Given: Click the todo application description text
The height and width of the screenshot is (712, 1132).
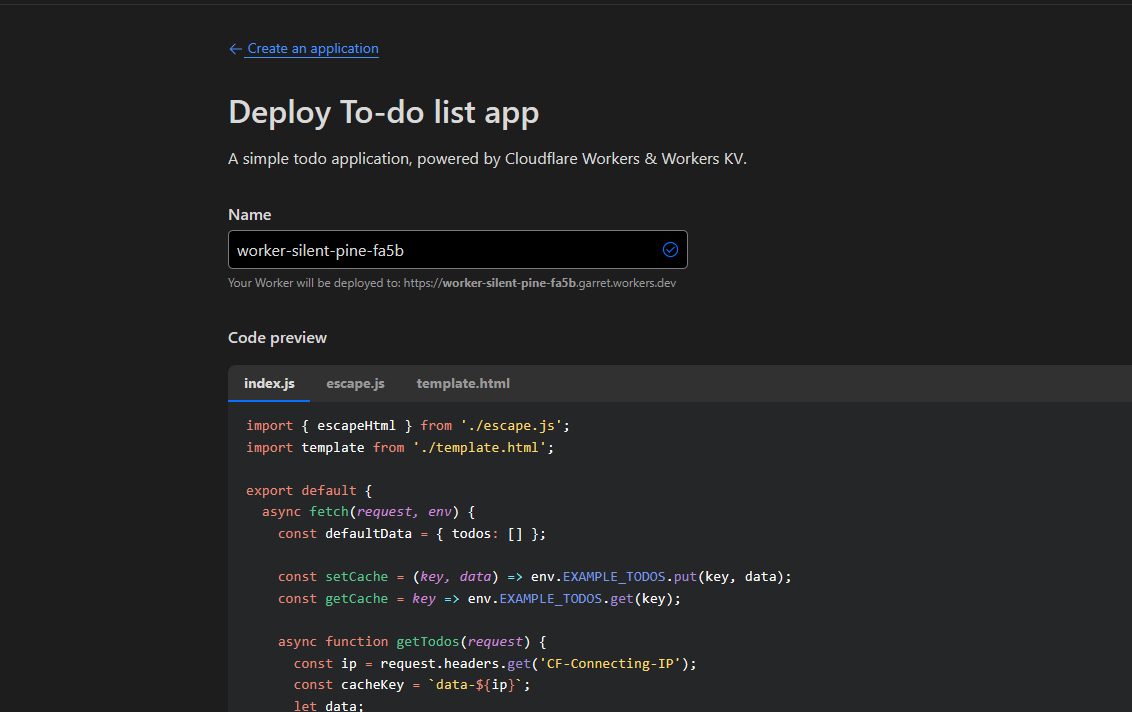Looking at the screenshot, I should (487, 159).
